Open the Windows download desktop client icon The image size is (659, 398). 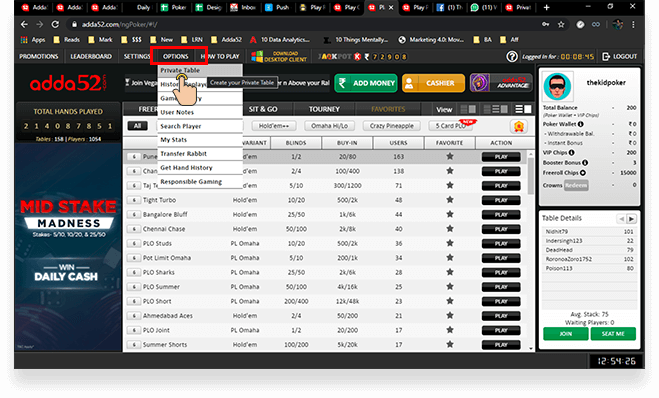click(257, 56)
